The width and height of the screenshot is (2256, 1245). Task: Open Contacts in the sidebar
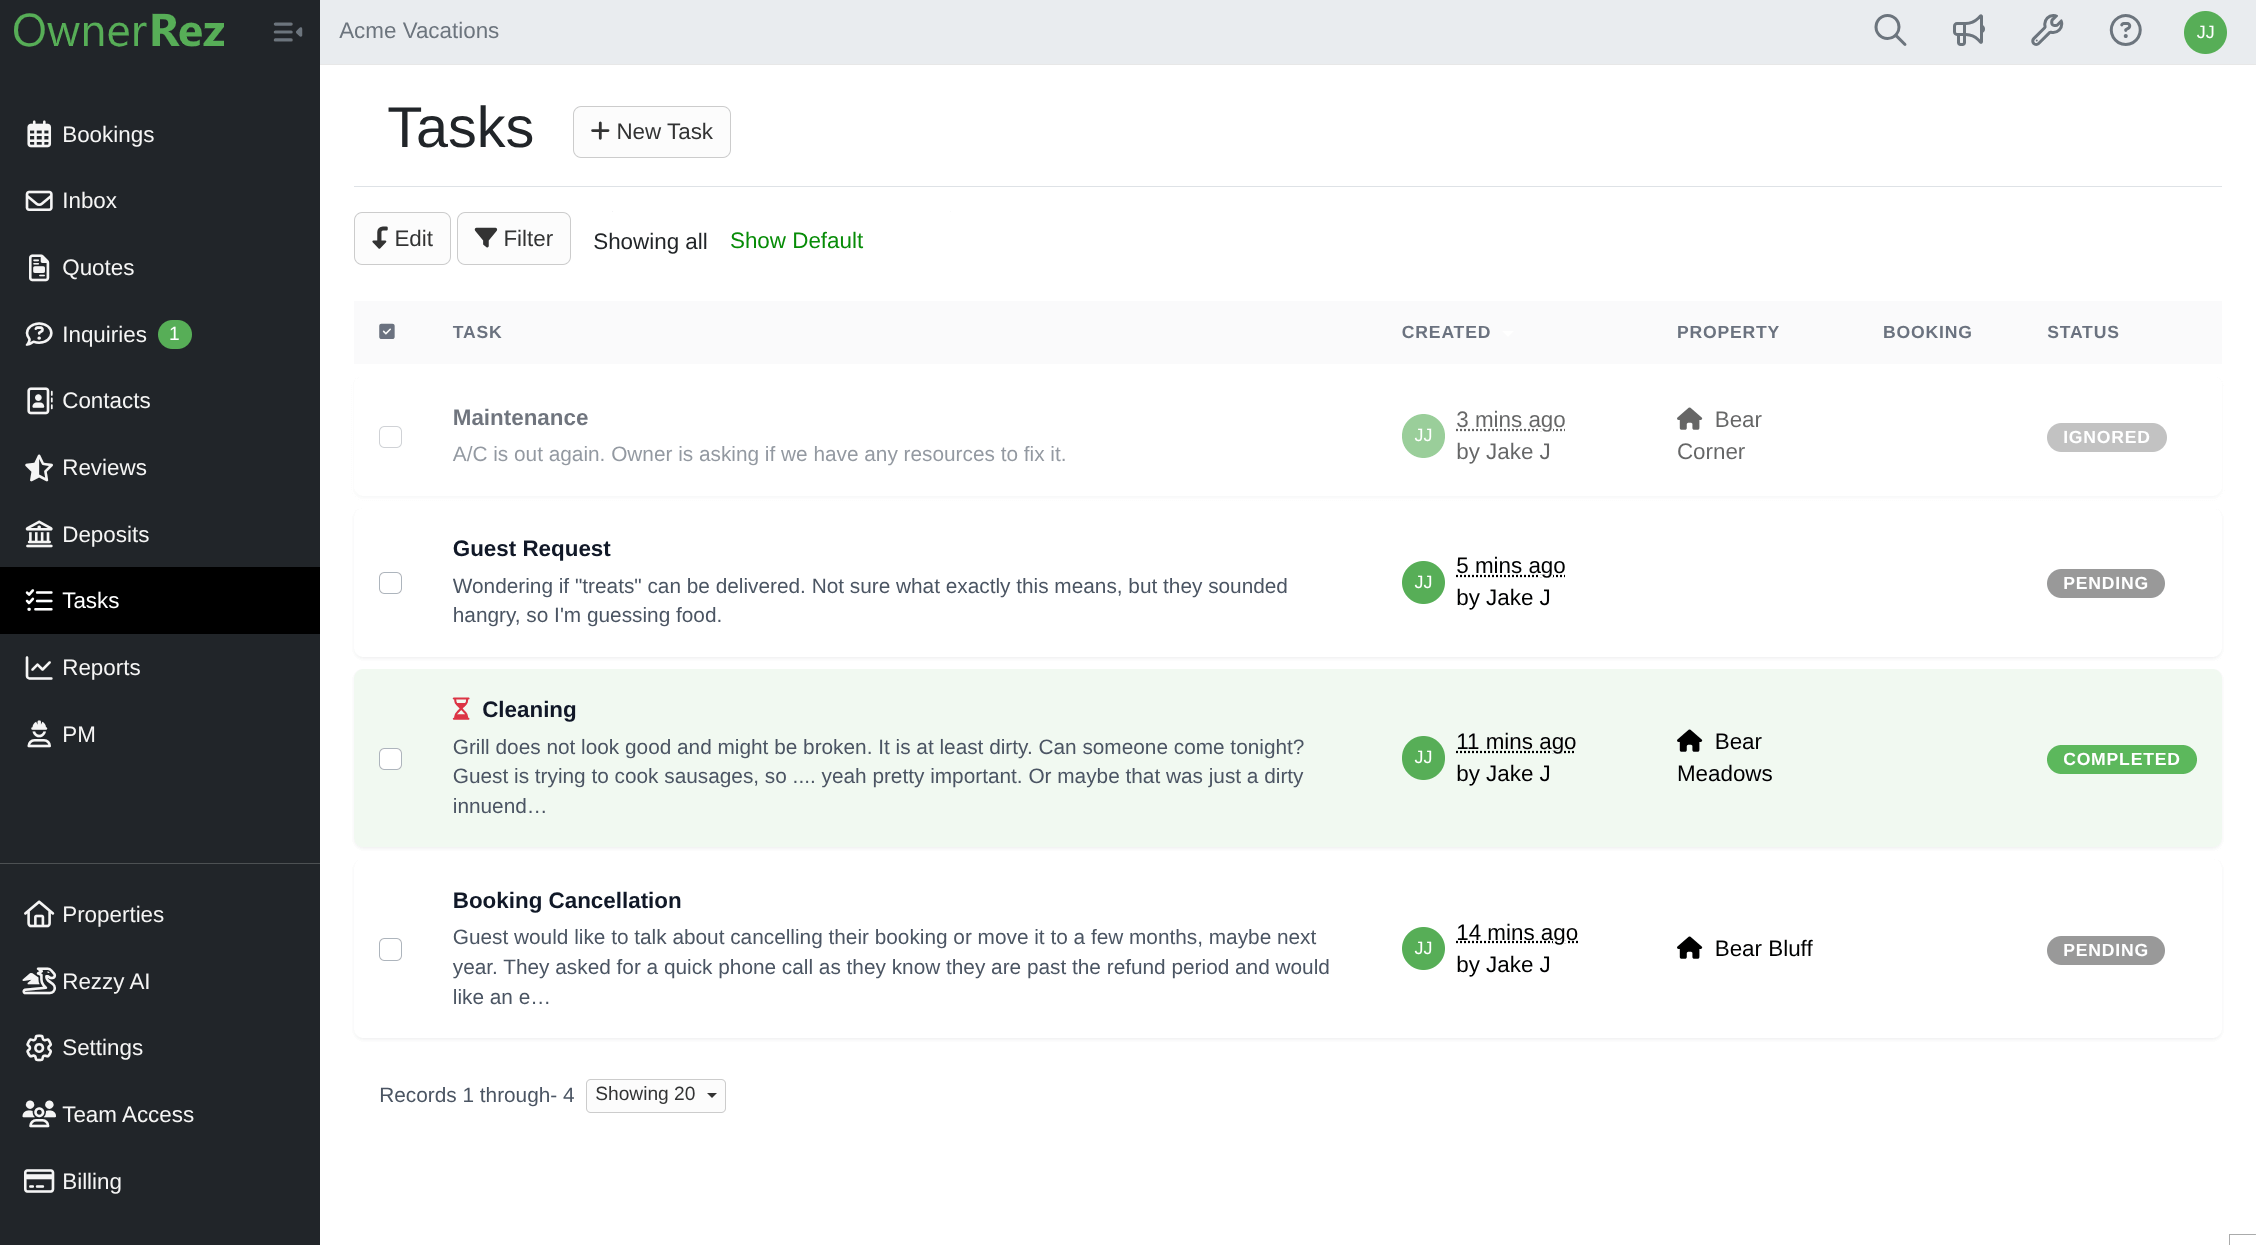pos(160,400)
